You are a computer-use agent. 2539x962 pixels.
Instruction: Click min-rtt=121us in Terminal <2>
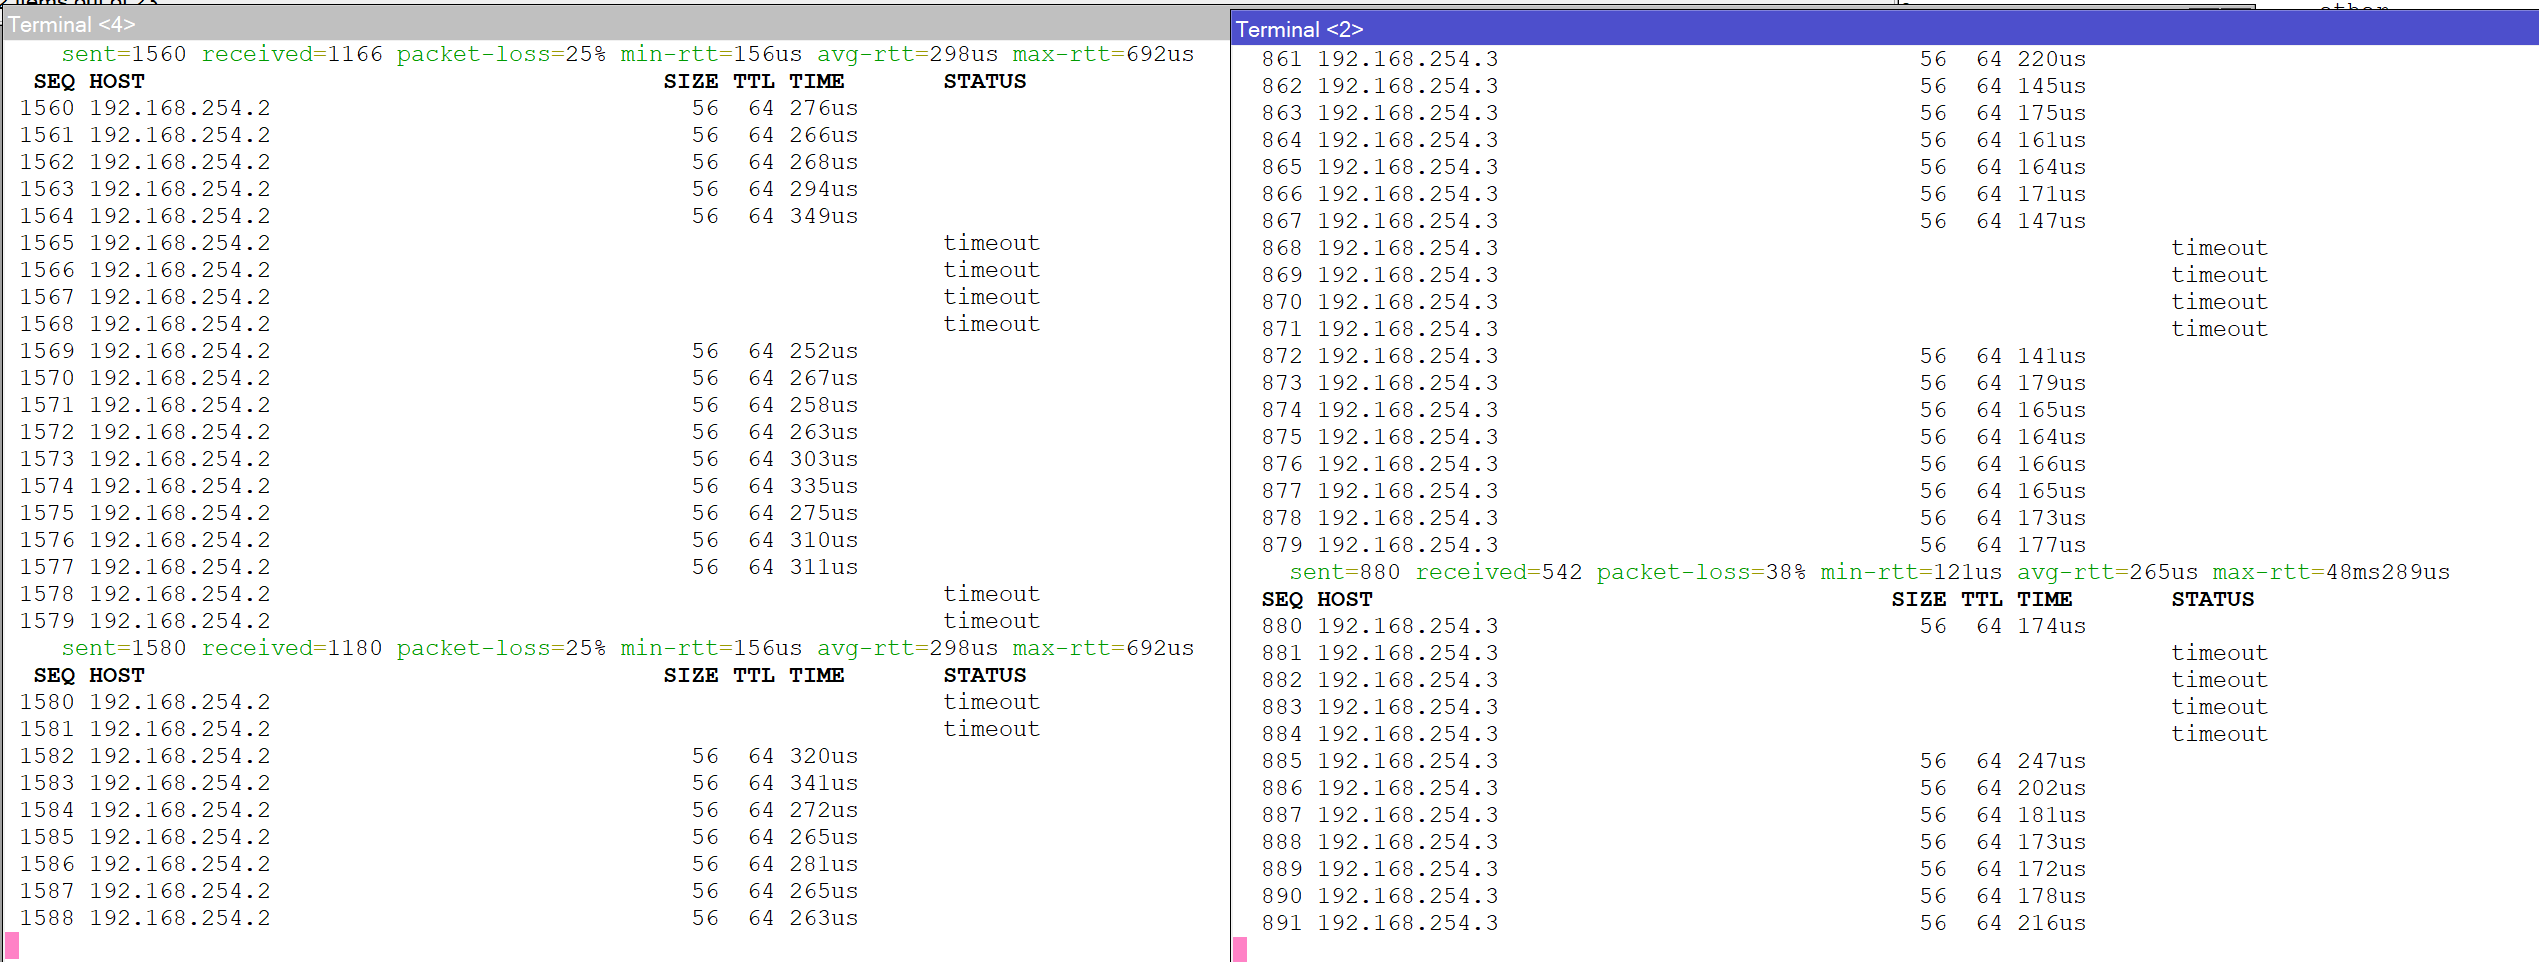point(1911,572)
